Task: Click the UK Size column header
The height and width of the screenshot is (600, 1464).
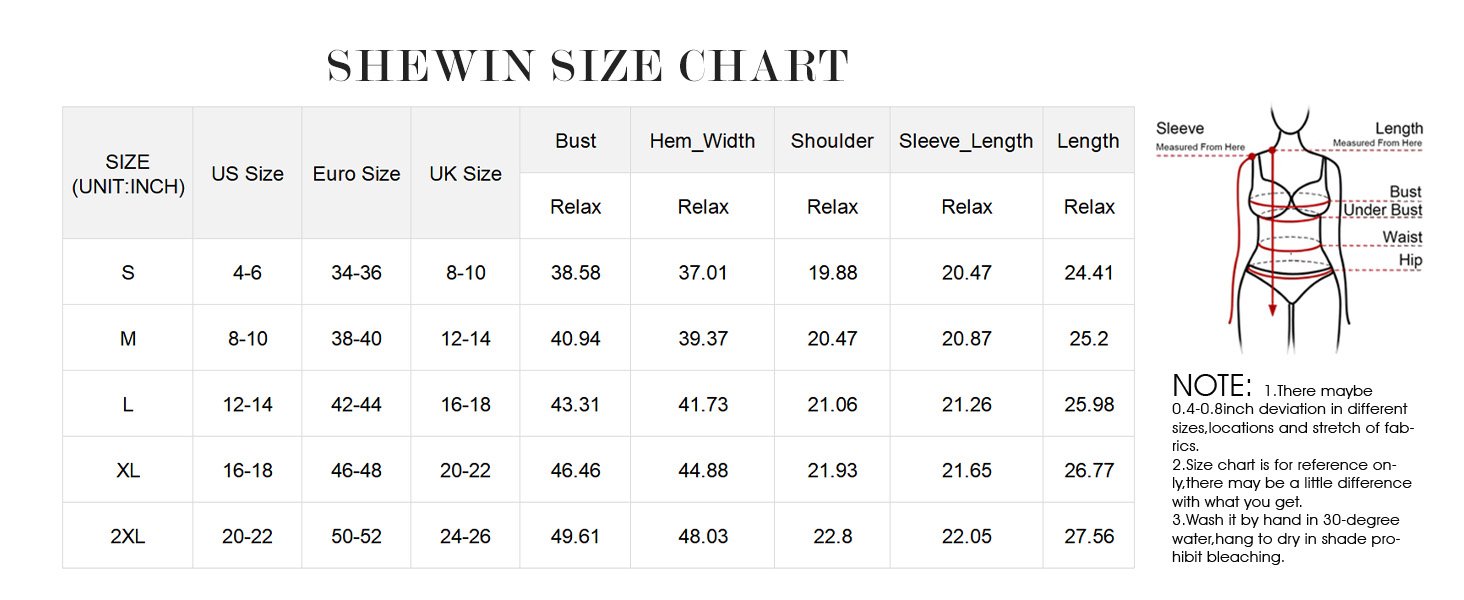Action: point(465,174)
